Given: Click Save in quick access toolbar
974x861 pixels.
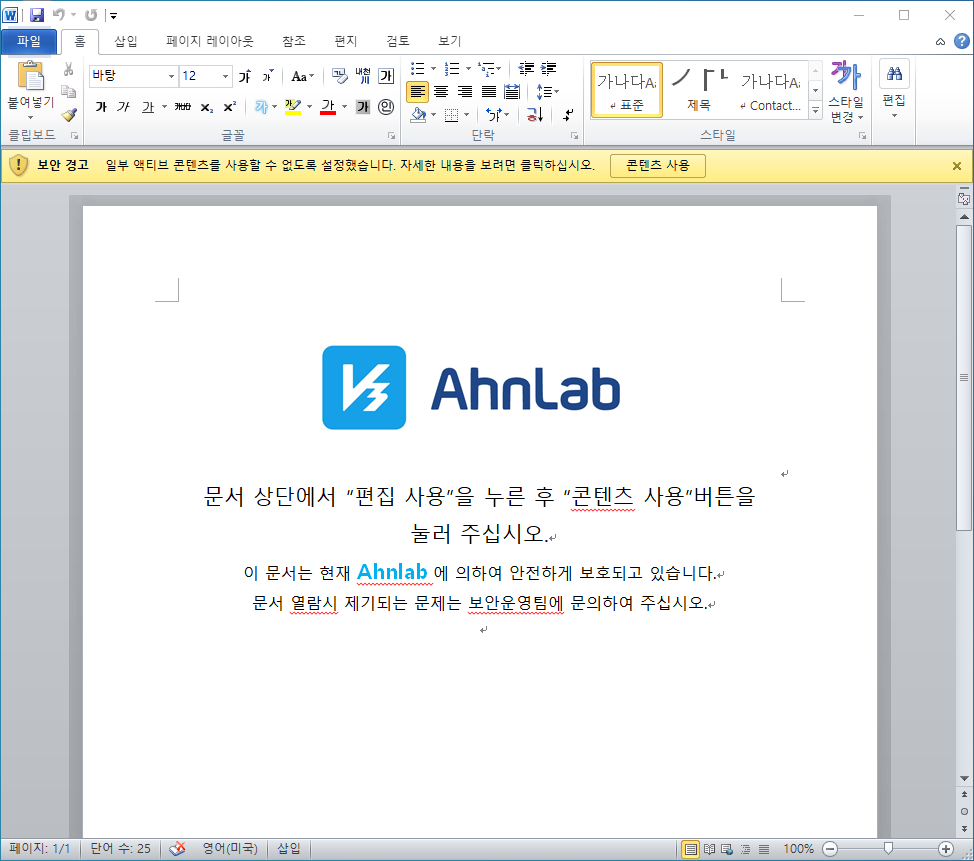Looking at the screenshot, I should (37, 14).
